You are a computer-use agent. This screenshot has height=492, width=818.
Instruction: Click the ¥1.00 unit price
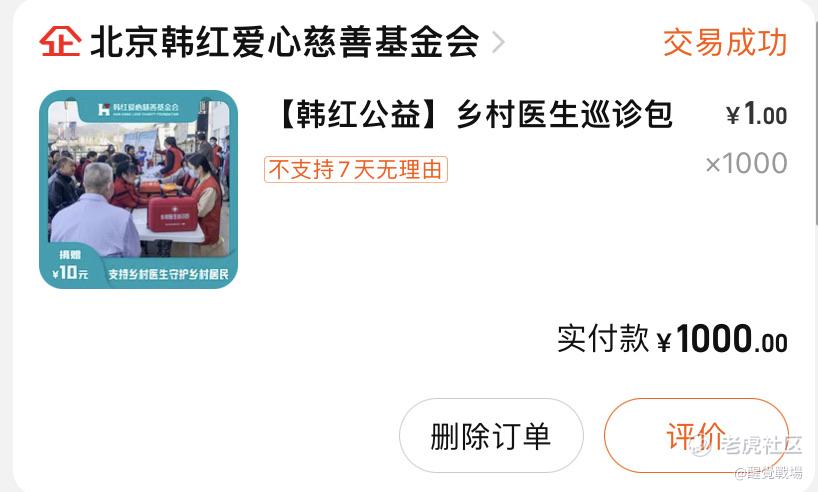click(756, 114)
